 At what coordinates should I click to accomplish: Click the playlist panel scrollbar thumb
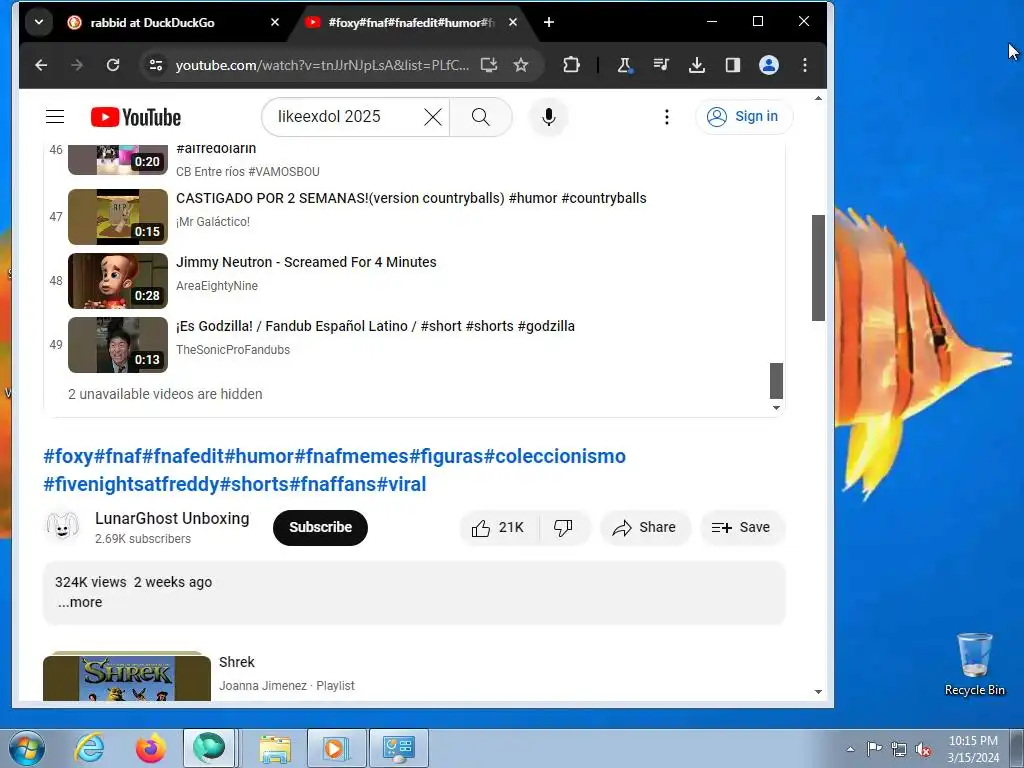[x=776, y=381]
